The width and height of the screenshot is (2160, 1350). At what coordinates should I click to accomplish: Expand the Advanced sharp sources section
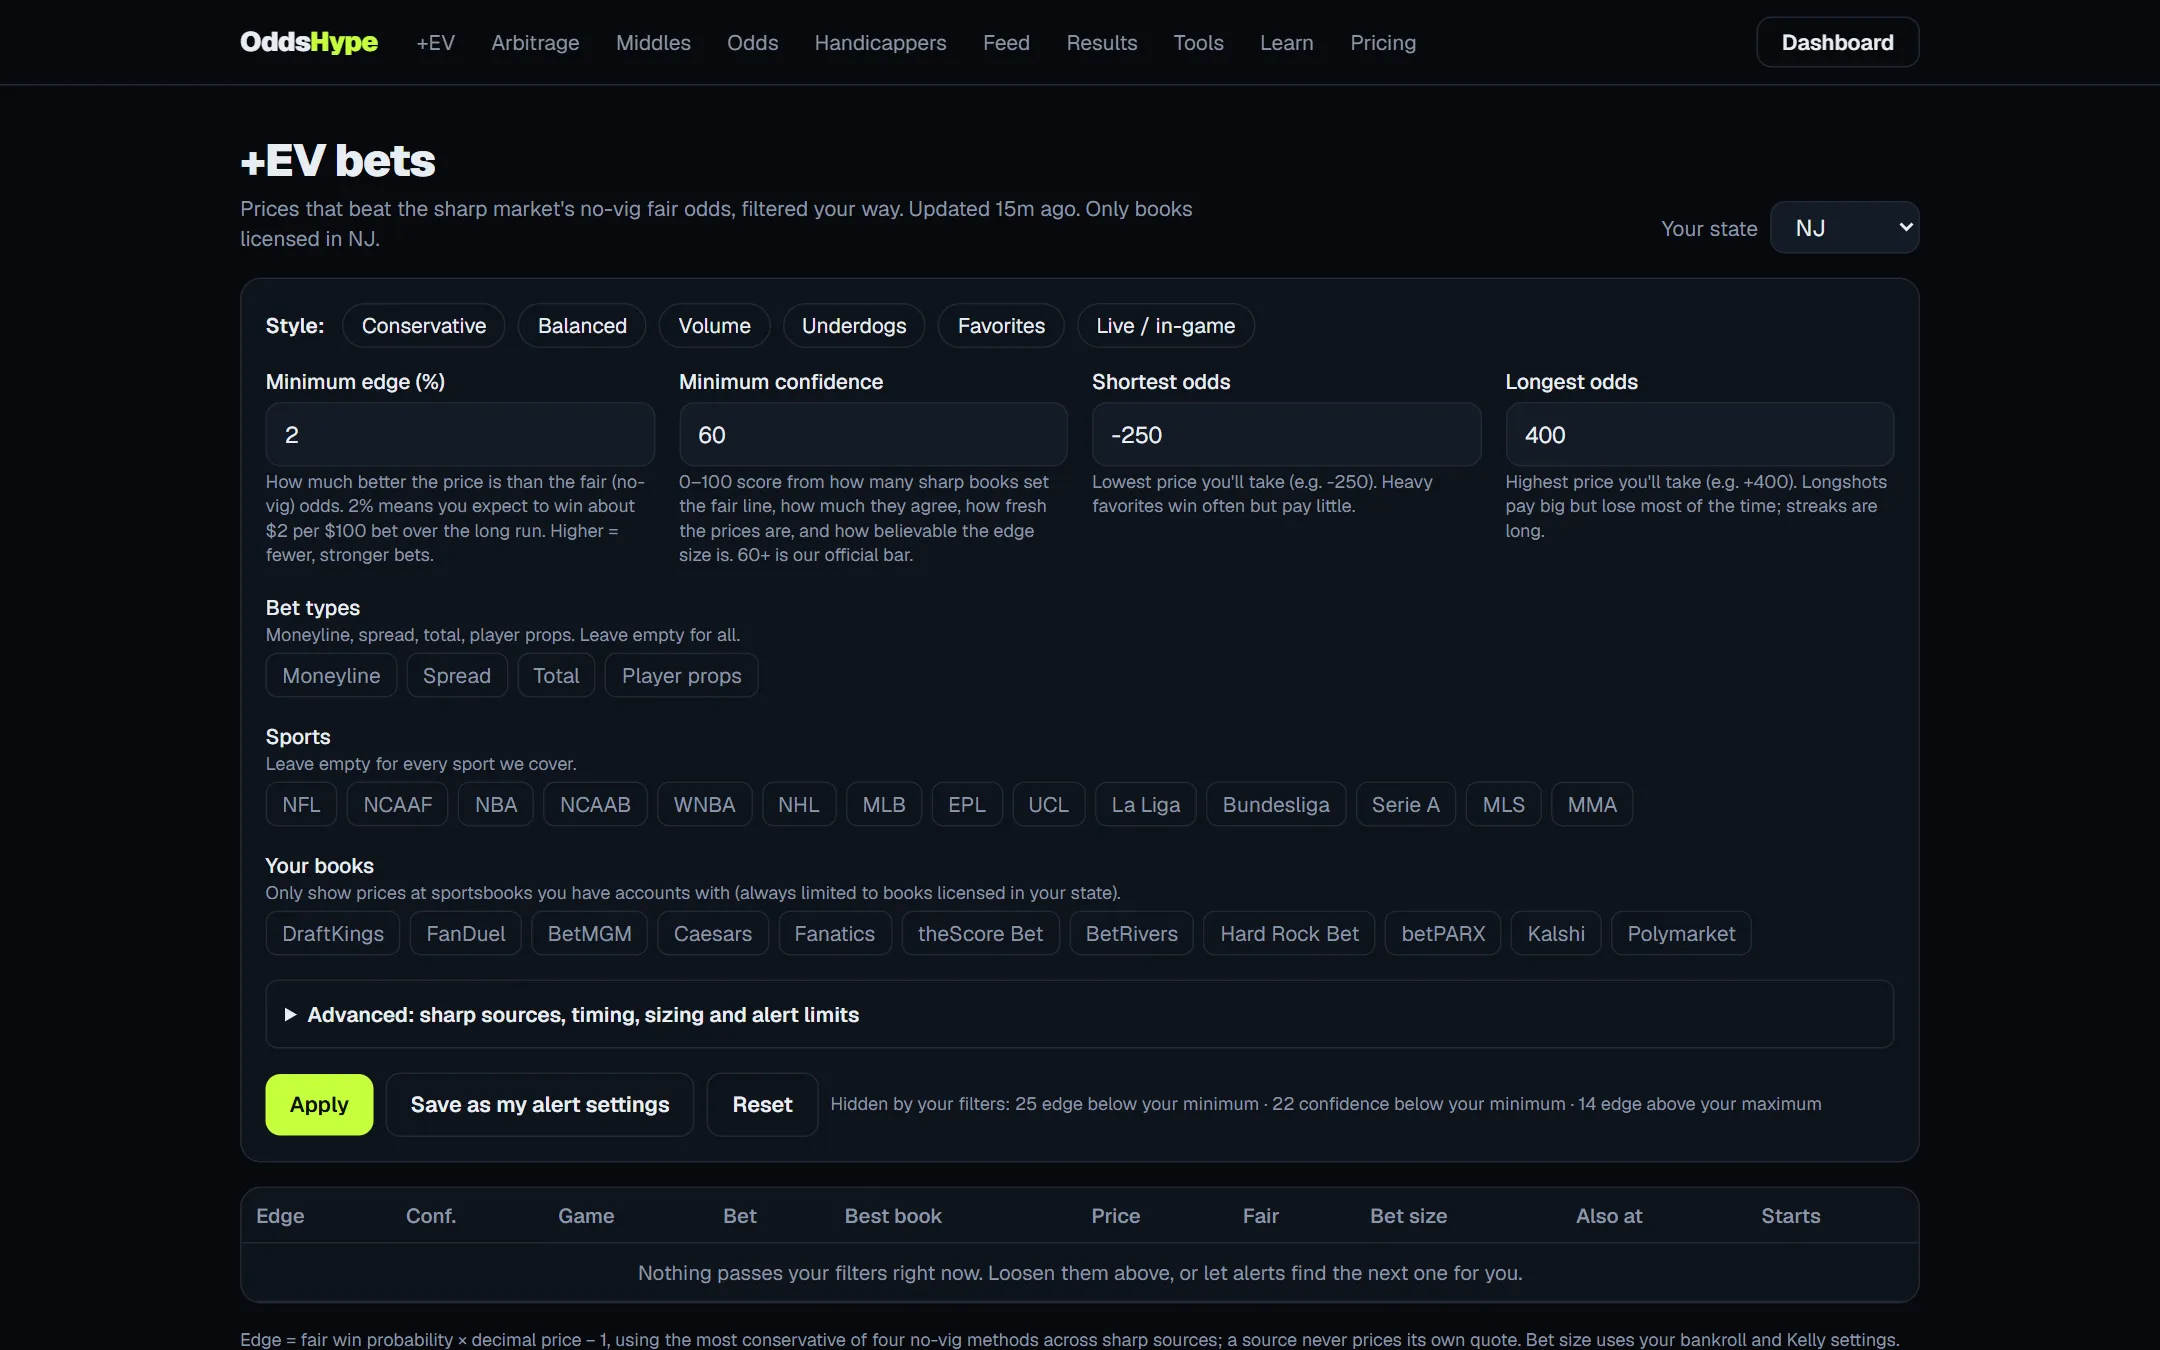coord(1079,1014)
